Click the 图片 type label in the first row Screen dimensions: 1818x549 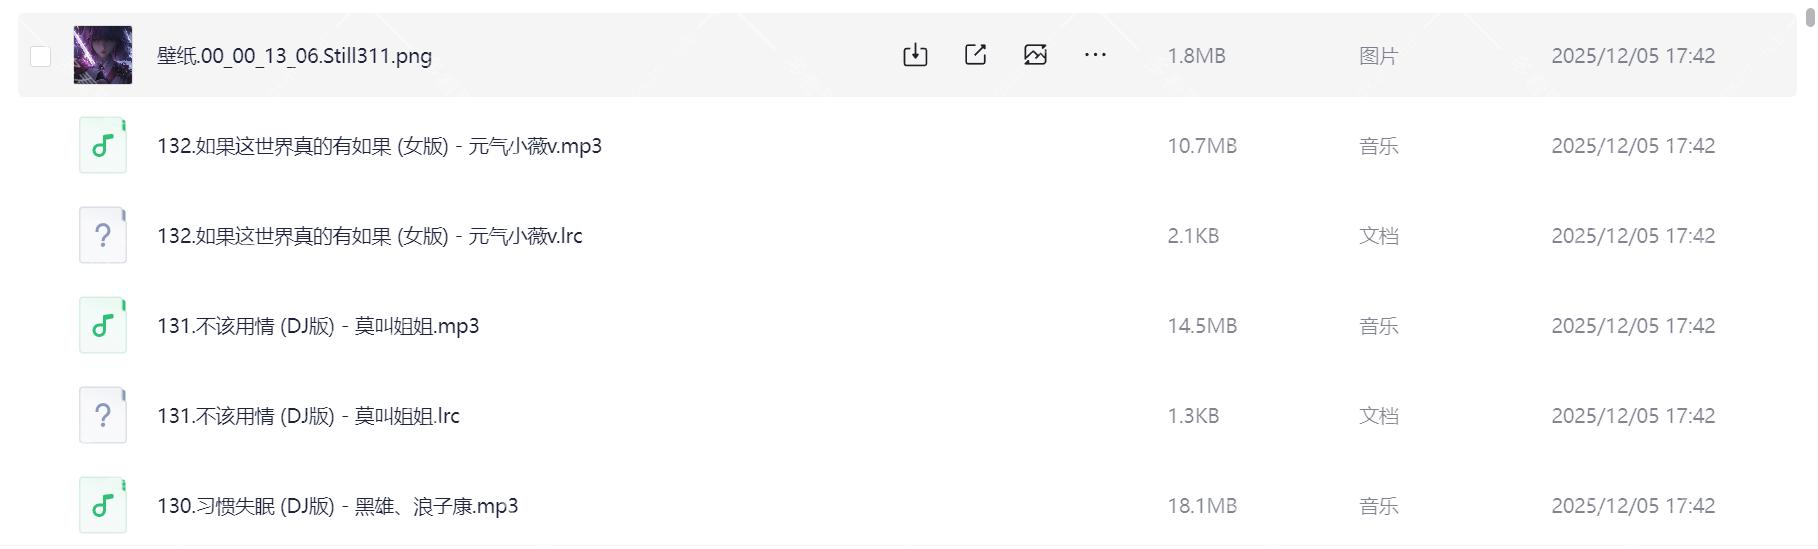(x=1378, y=56)
